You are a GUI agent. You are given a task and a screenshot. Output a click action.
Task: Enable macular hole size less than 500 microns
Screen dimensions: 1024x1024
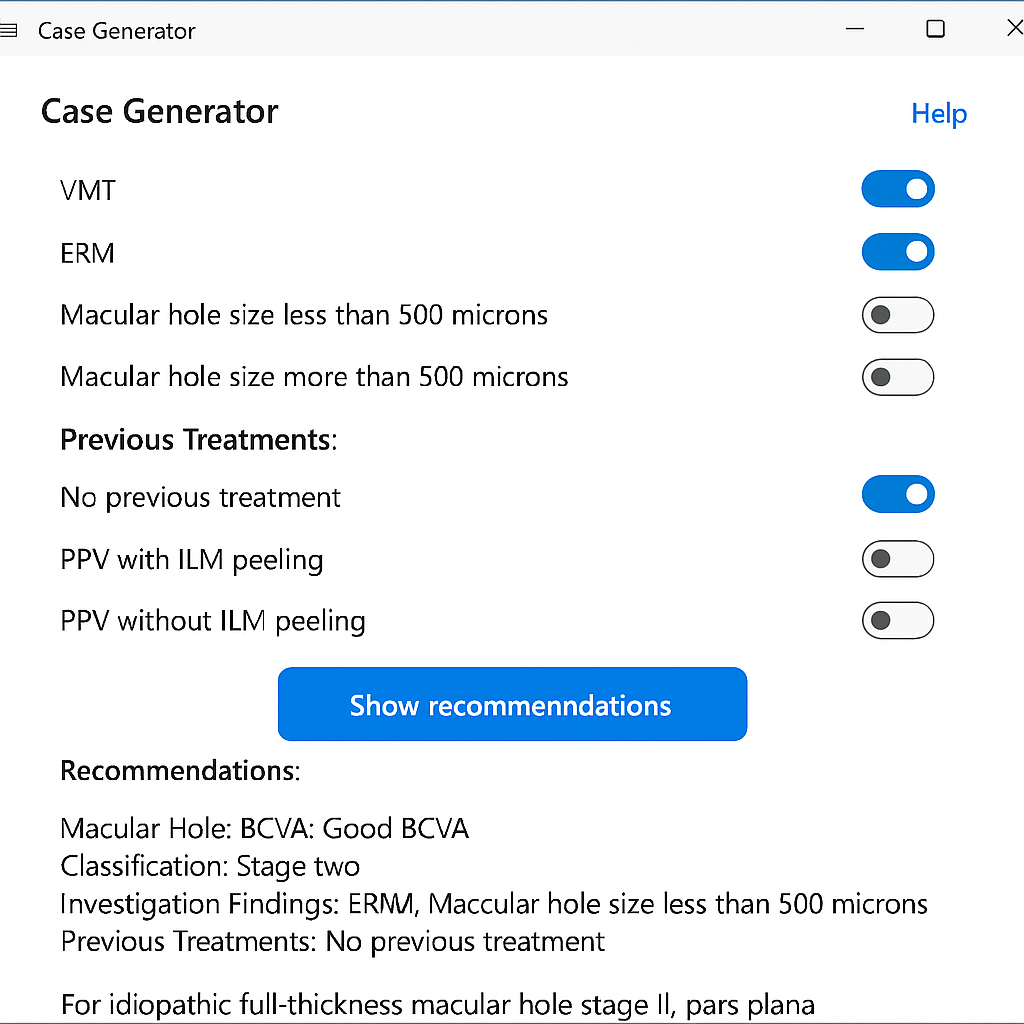pos(897,315)
